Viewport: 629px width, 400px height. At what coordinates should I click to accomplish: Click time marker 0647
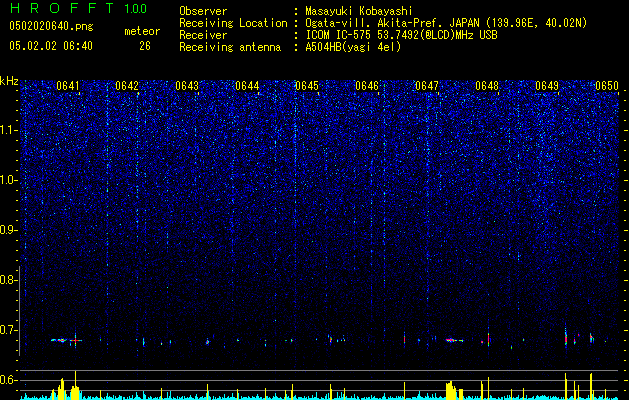427,86
